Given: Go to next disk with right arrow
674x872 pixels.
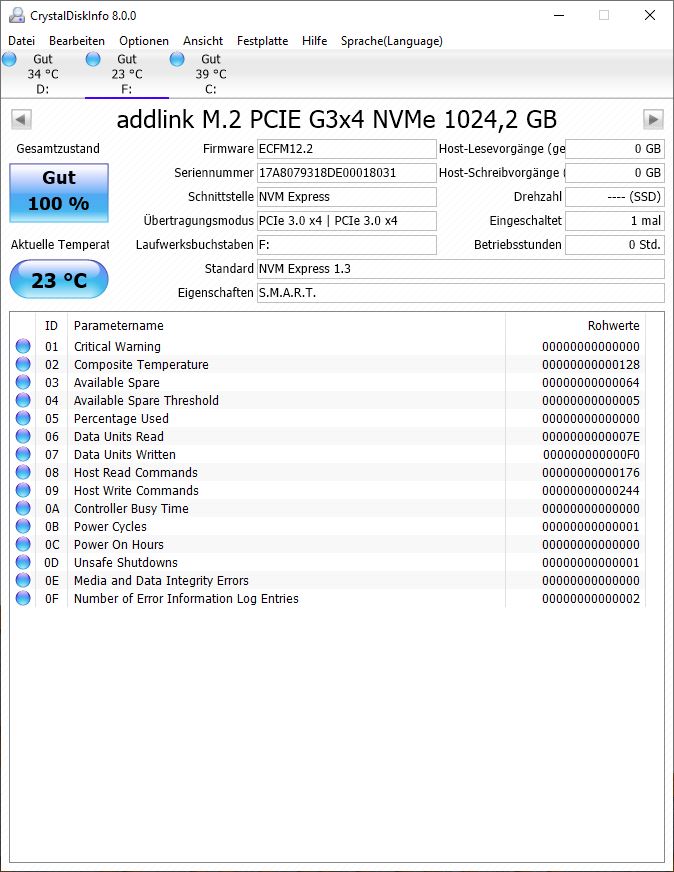Looking at the screenshot, I should (x=653, y=119).
